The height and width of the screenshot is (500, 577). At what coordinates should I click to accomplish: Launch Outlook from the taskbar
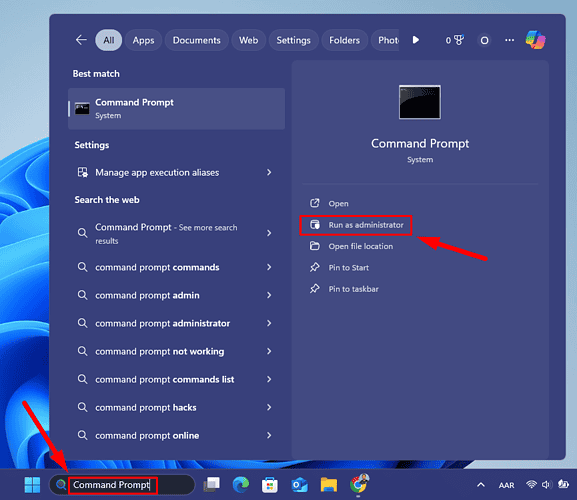(x=299, y=485)
